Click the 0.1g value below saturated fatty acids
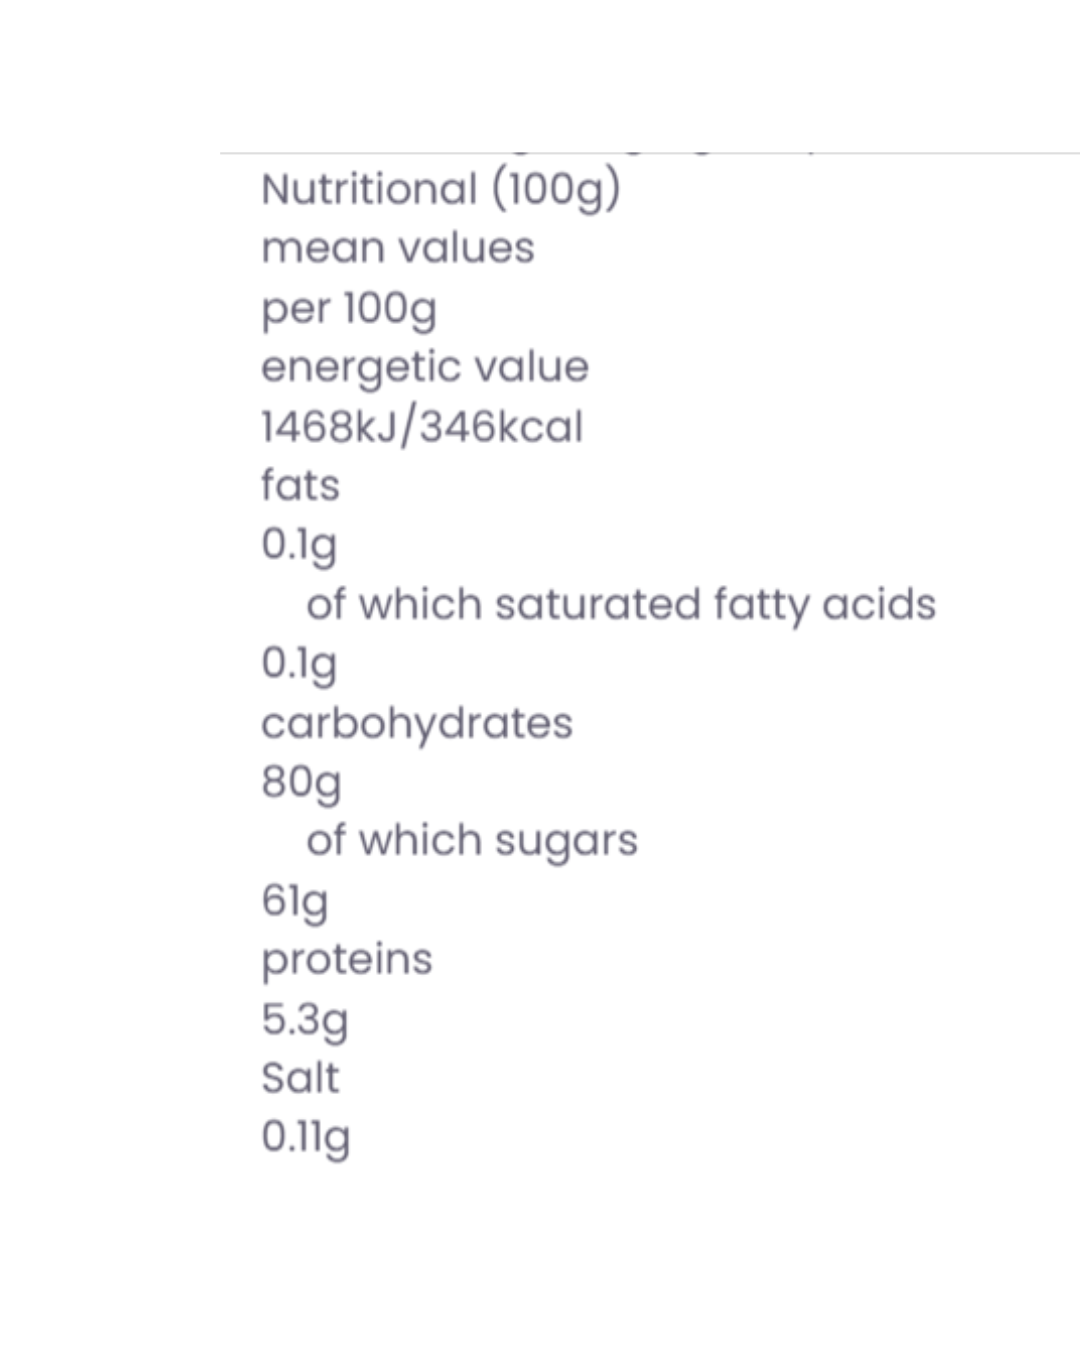Image resolution: width=1080 pixels, height=1350 pixels. 298,663
